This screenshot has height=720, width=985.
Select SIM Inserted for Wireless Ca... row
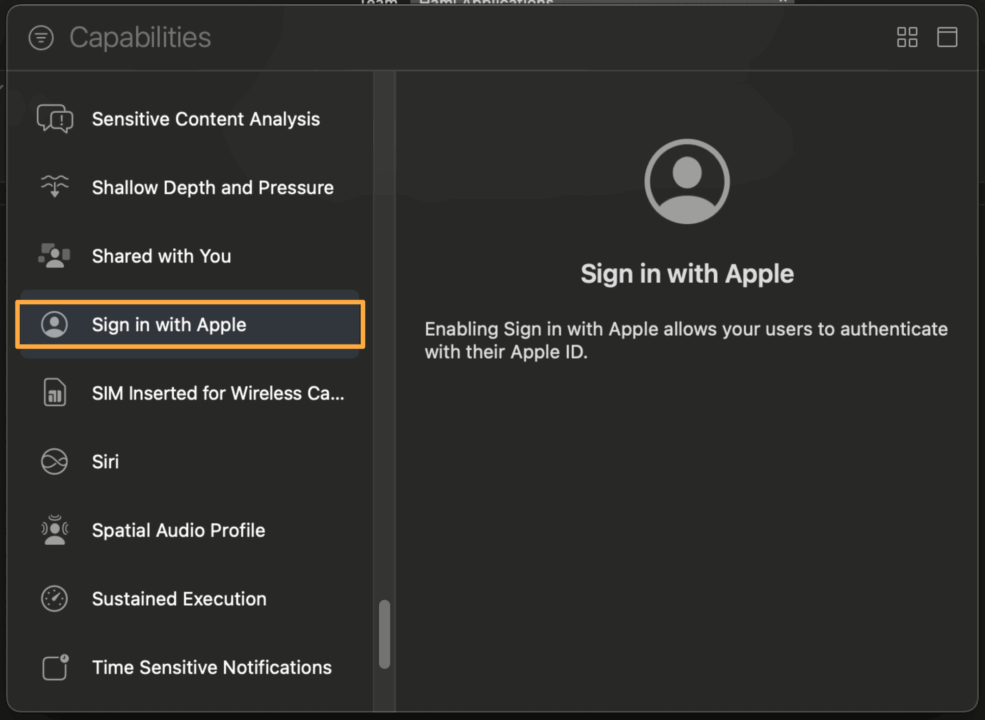pyautogui.click(x=190, y=393)
